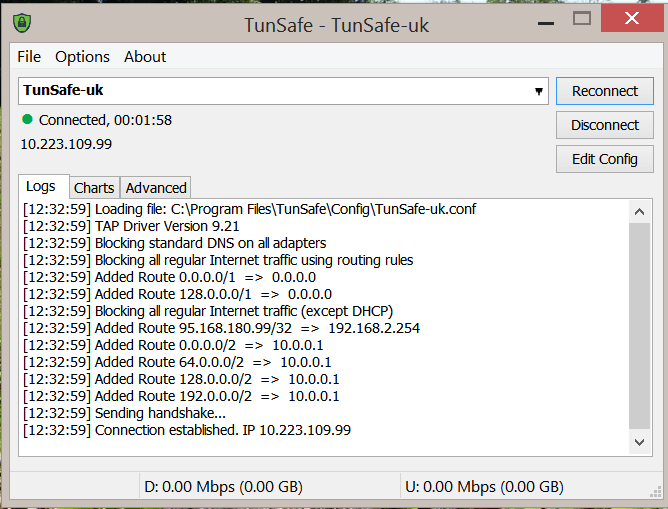
Task: Minimize the TunSafe window
Action: pos(546,23)
